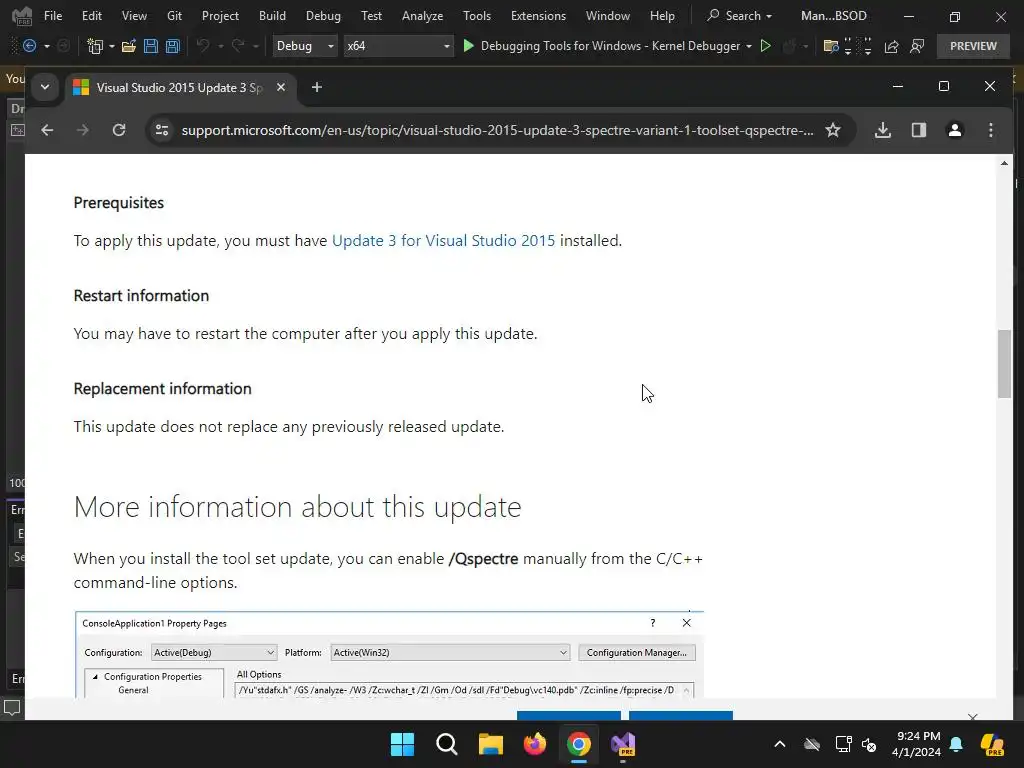Switch to Visual Studio Preview in taskbar
The width and height of the screenshot is (1024, 768).
tap(623, 744)
